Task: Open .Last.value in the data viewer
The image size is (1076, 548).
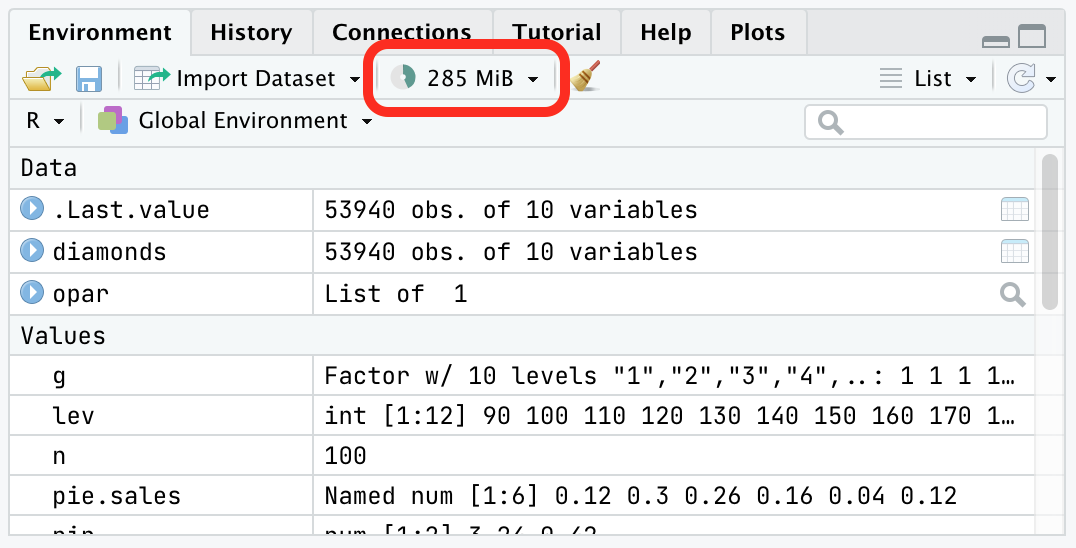Action: 1014,209
